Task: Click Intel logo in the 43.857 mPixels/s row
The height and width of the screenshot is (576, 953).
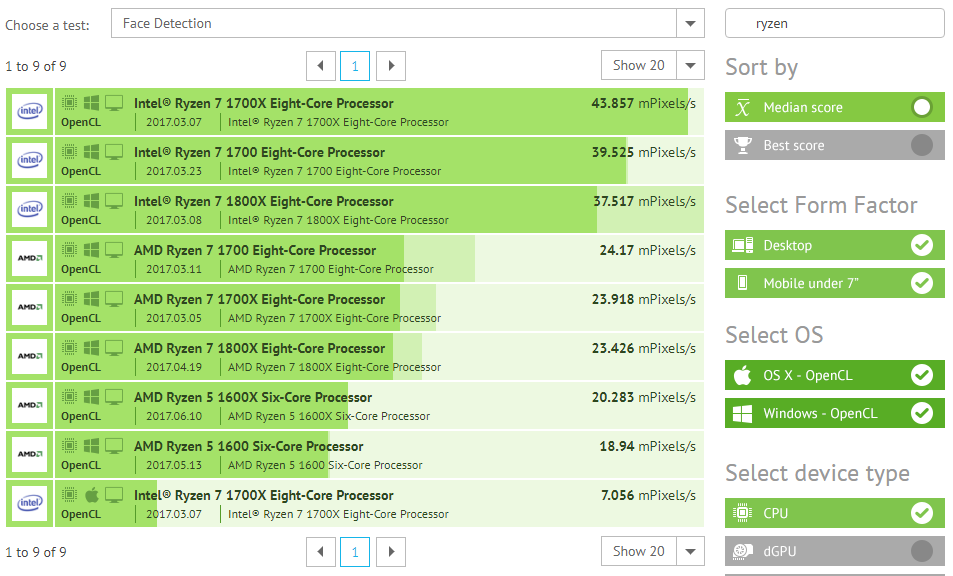Action: [30, 111]
